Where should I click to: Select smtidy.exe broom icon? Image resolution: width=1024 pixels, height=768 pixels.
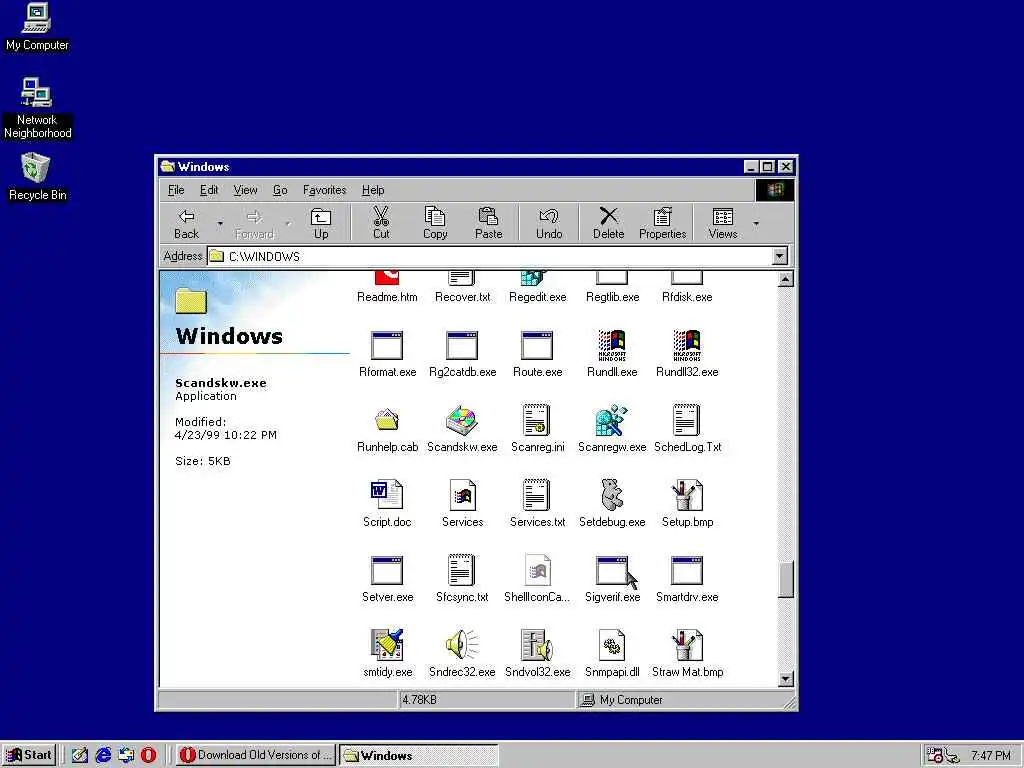click(x=387, y=645)
